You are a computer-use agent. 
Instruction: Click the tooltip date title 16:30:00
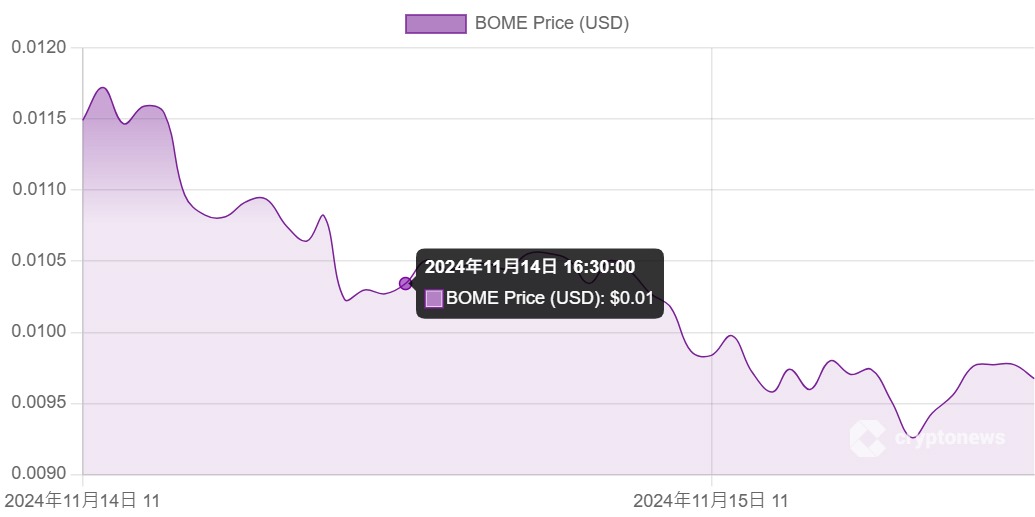pos(530,267)
